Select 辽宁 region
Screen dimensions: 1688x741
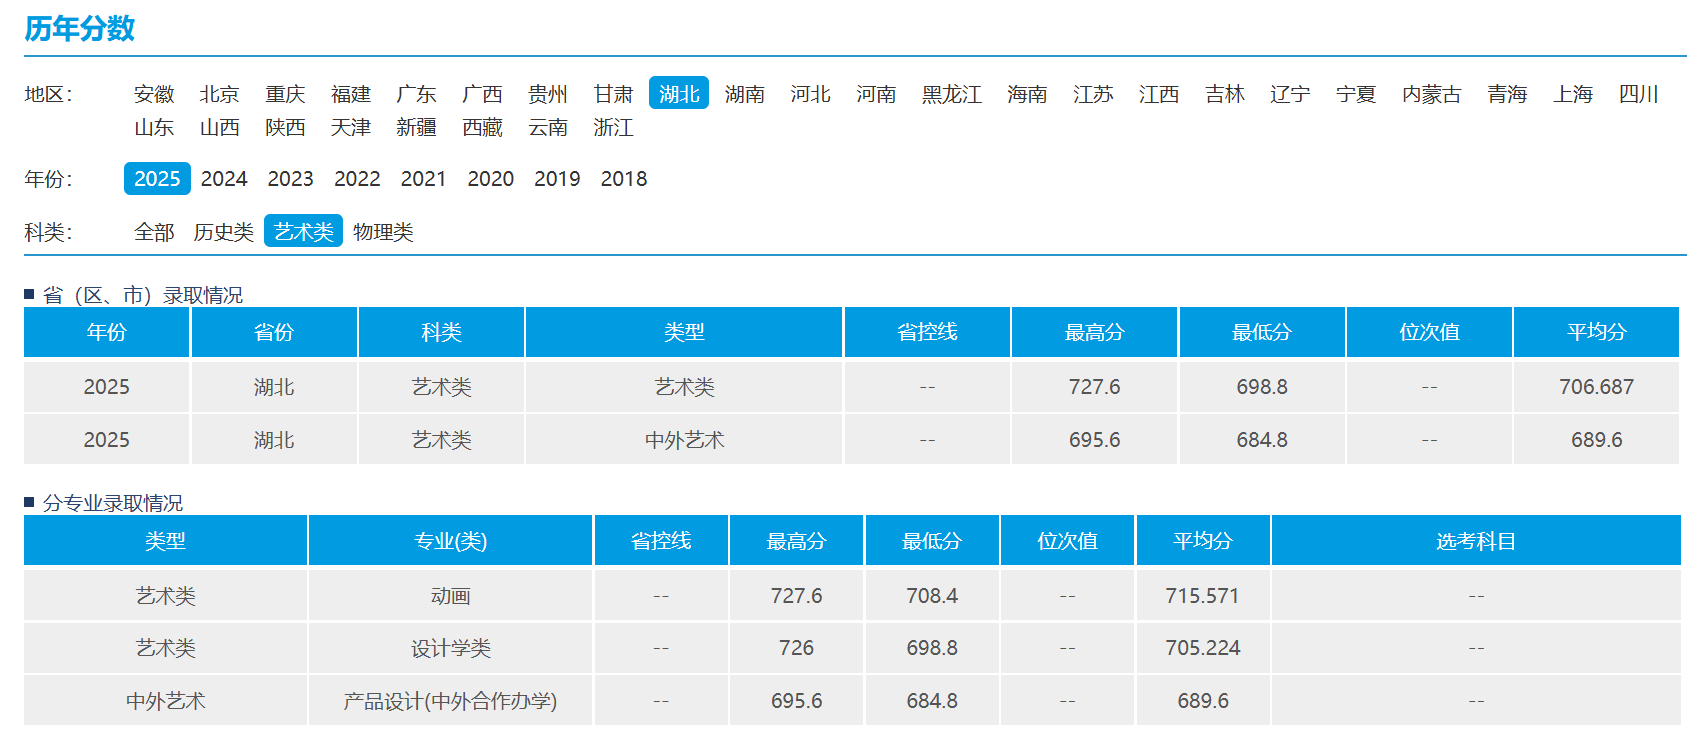pyautogui.click(x=1290, y=94)
